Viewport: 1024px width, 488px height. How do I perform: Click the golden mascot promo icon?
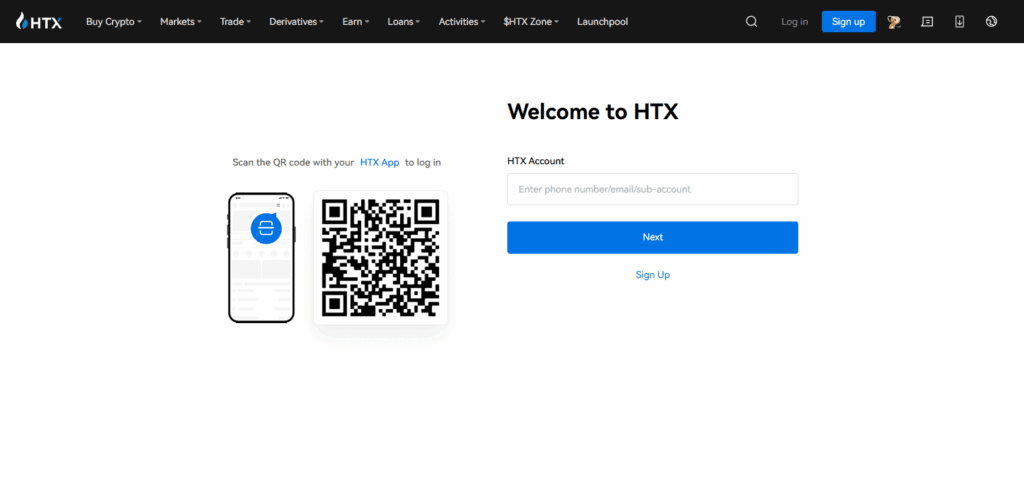point(894,21)
